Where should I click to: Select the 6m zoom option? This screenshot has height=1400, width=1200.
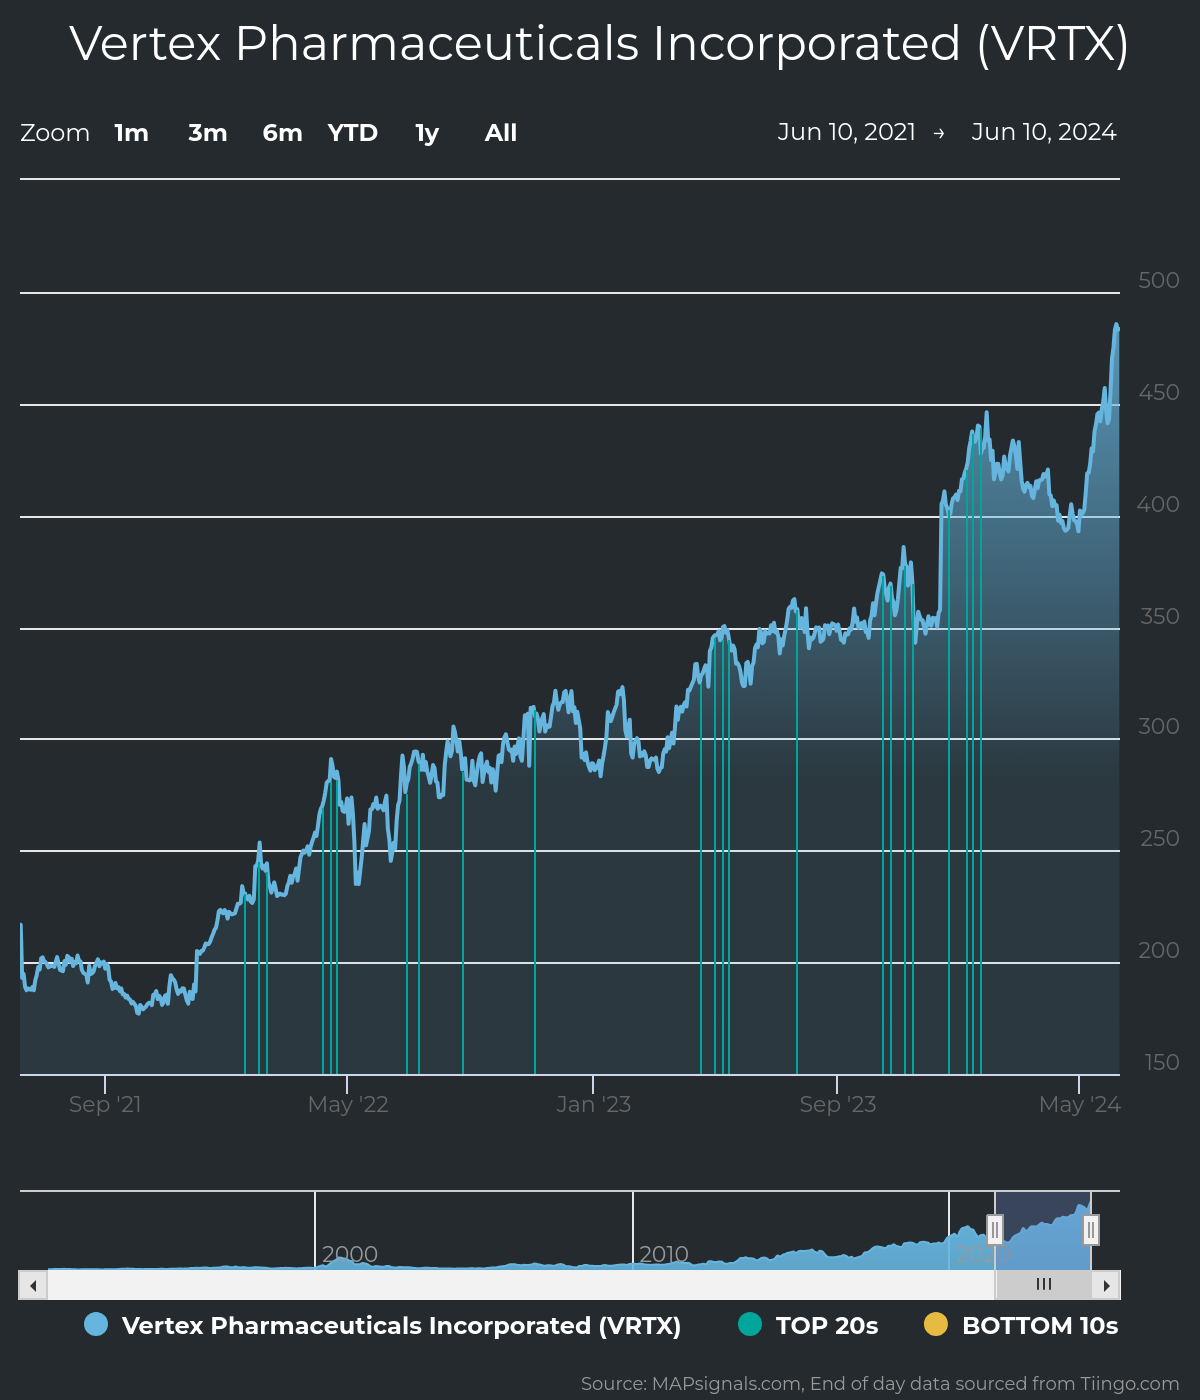[281, 132]
